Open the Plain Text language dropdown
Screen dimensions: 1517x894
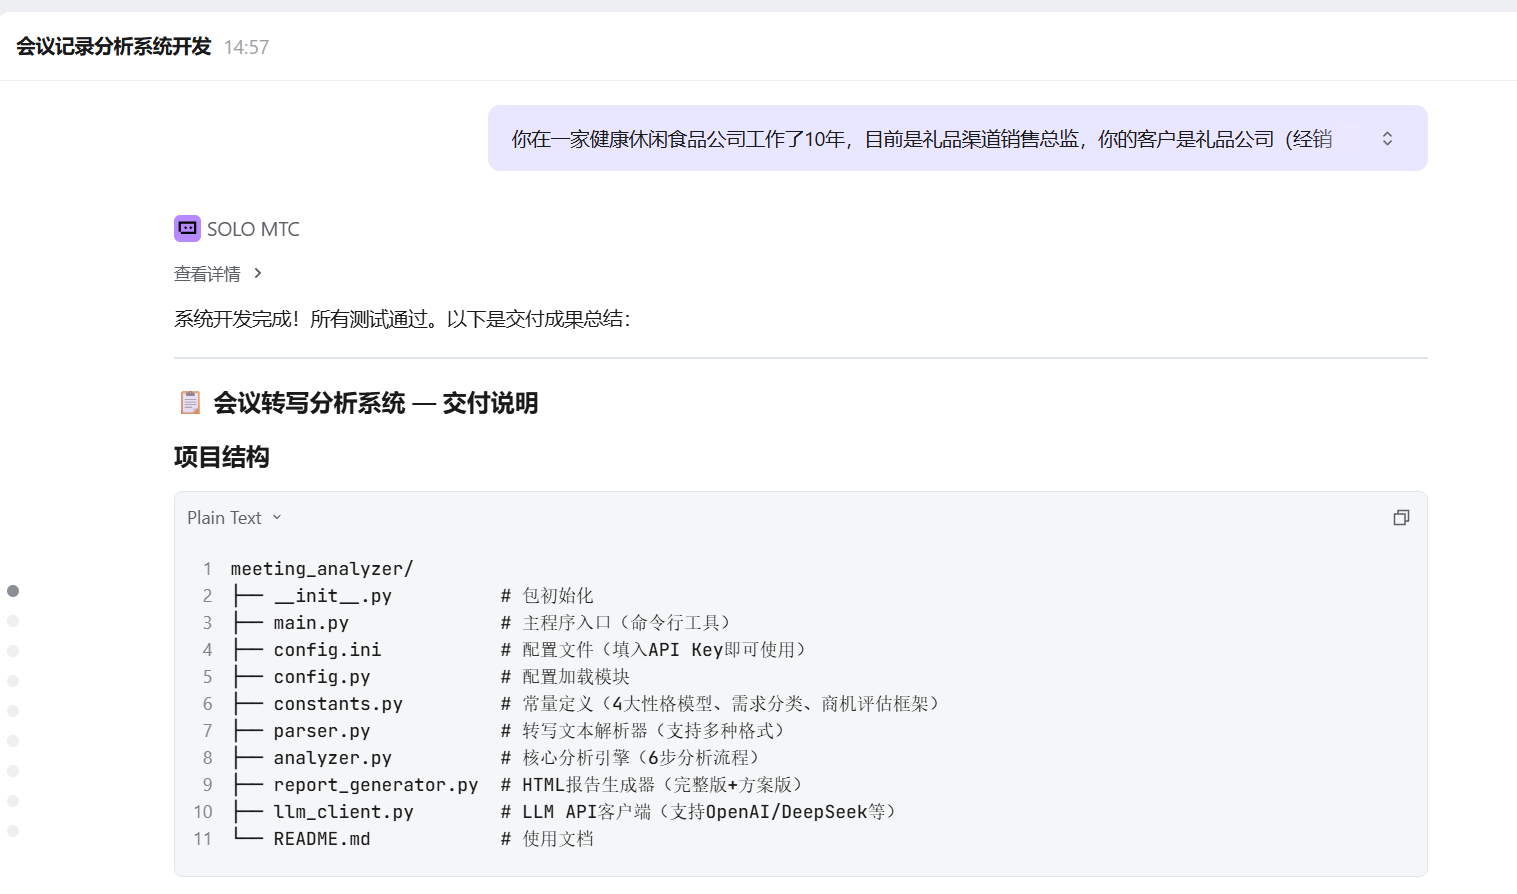coord(234,518)
